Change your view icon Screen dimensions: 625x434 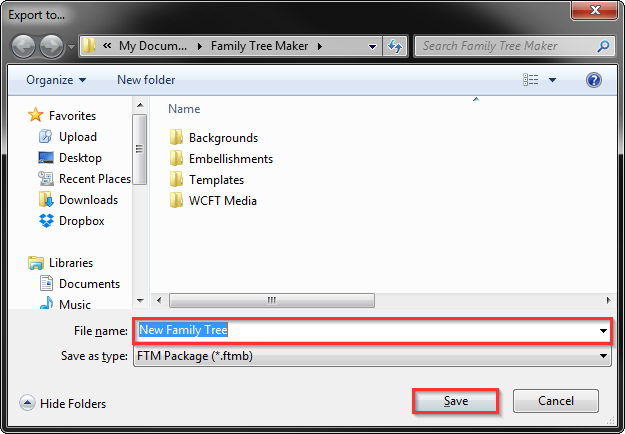531,80
